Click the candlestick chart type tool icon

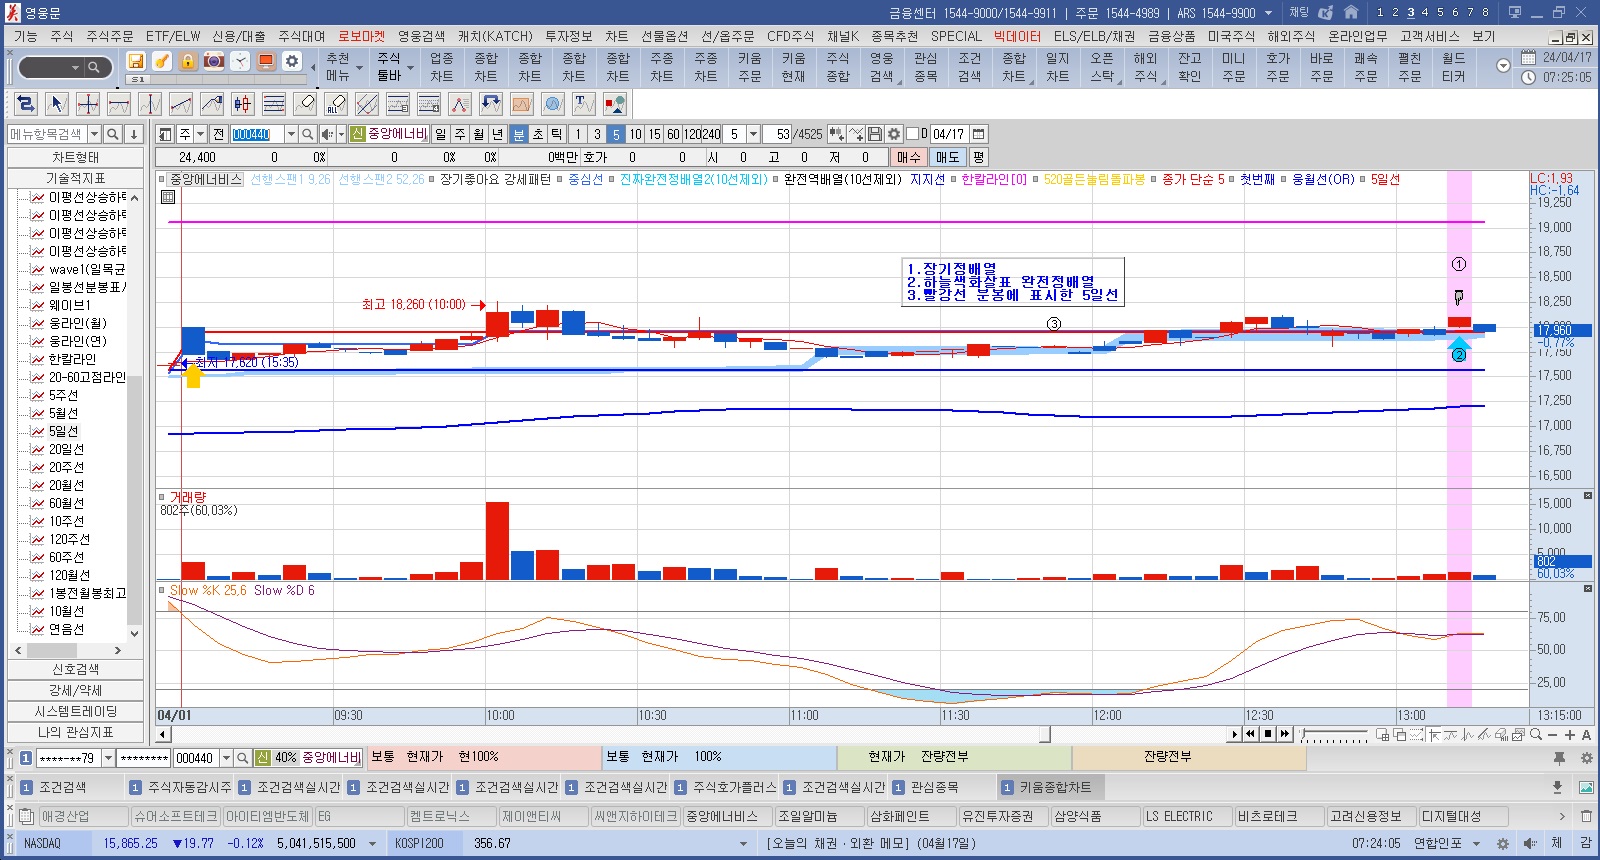tap(242, 104)
